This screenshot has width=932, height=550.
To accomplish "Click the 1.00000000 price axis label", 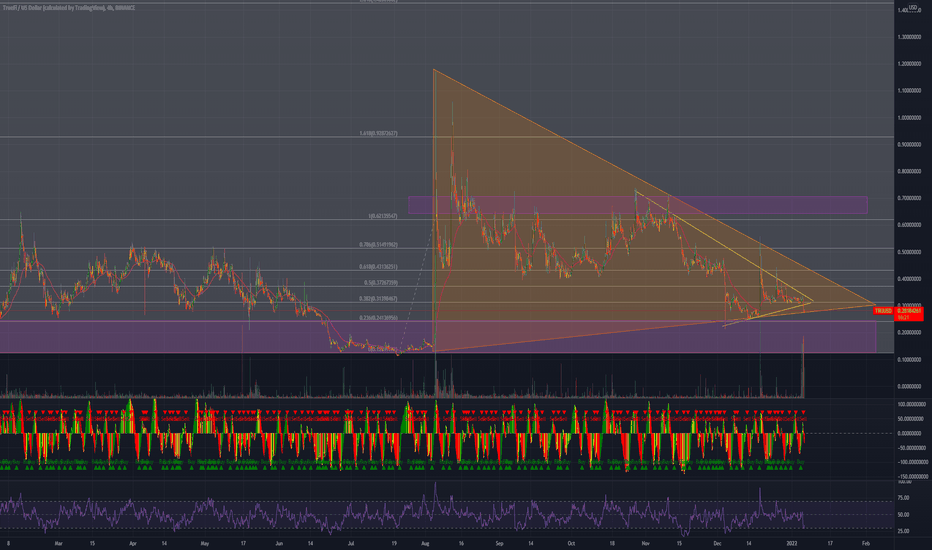I will click(x=909, y=118).
